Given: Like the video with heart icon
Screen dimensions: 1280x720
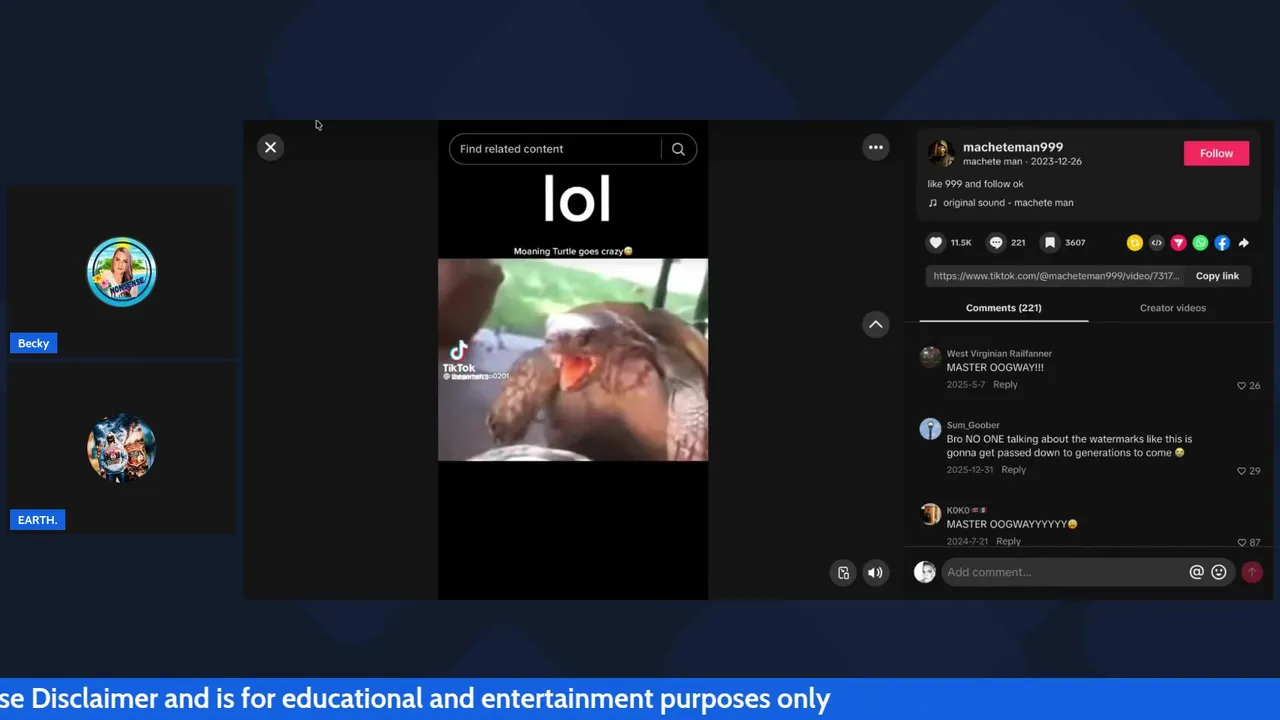Looking at the screenshot, I should [936, 242].
